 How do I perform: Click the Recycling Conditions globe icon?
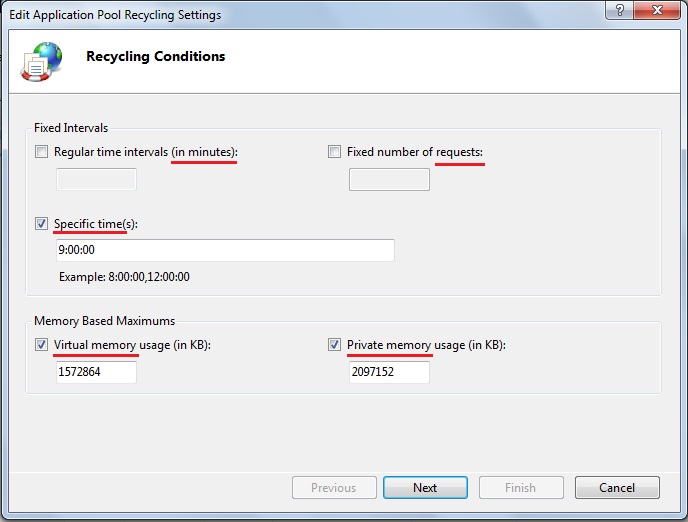click(x=41, y=60)
